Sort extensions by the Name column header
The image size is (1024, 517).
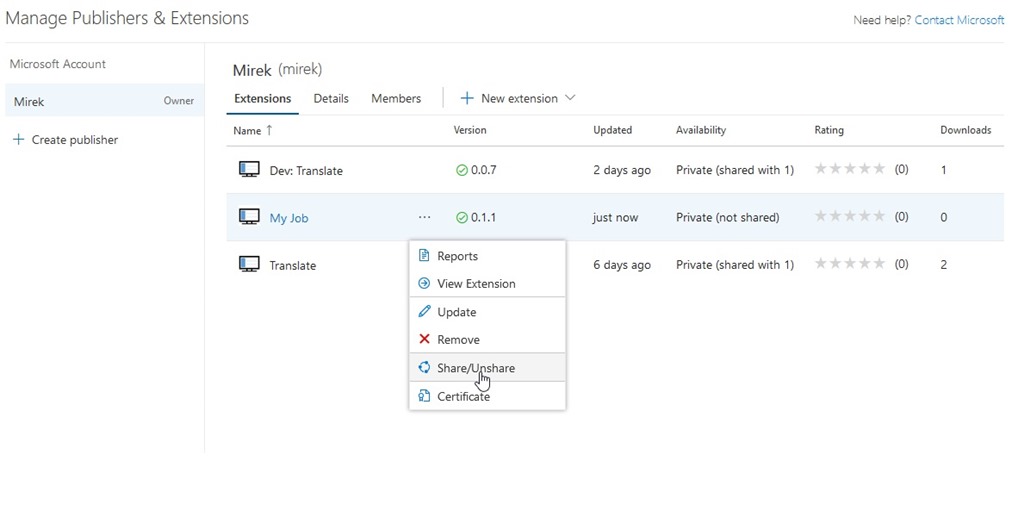(x=247, y=131)
